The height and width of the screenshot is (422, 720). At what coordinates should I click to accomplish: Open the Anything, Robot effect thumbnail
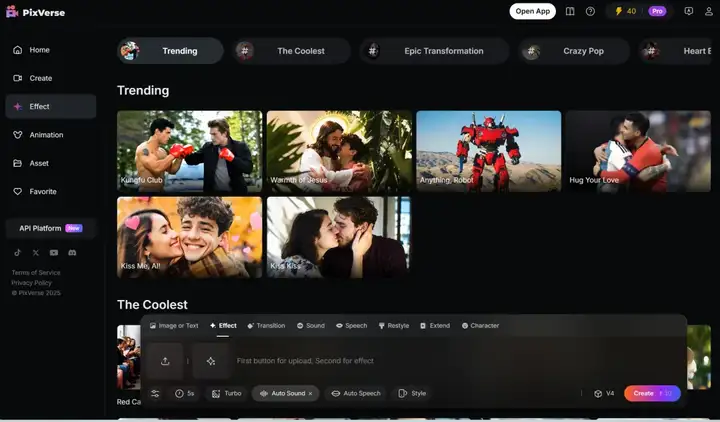pyautogui.click(x=489, y=151)
